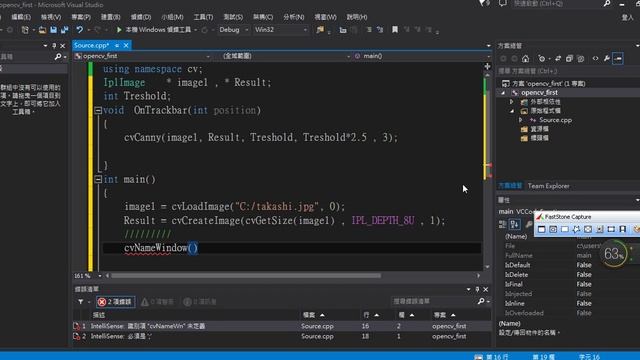Open Properties via the wrench icon
This screenshot has width=640, height=360.
click(607, 59)
